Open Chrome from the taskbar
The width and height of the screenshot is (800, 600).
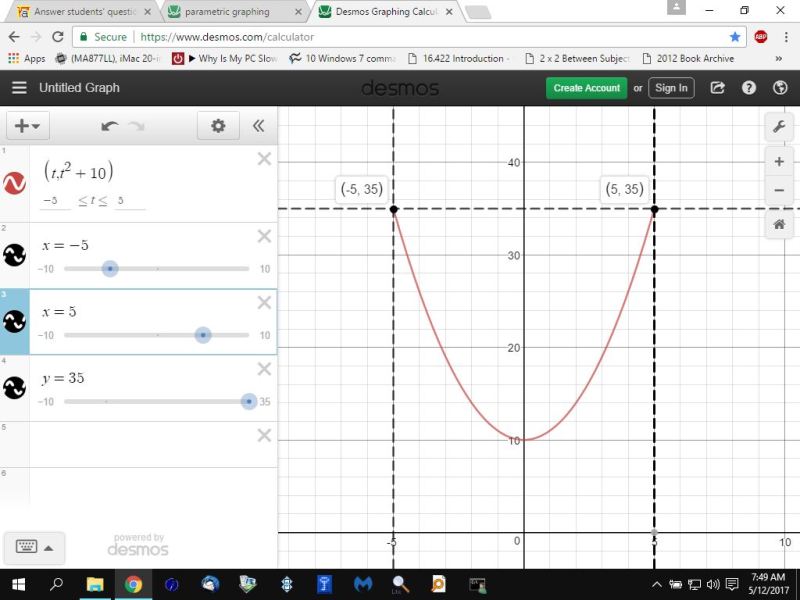pos(133,584)
